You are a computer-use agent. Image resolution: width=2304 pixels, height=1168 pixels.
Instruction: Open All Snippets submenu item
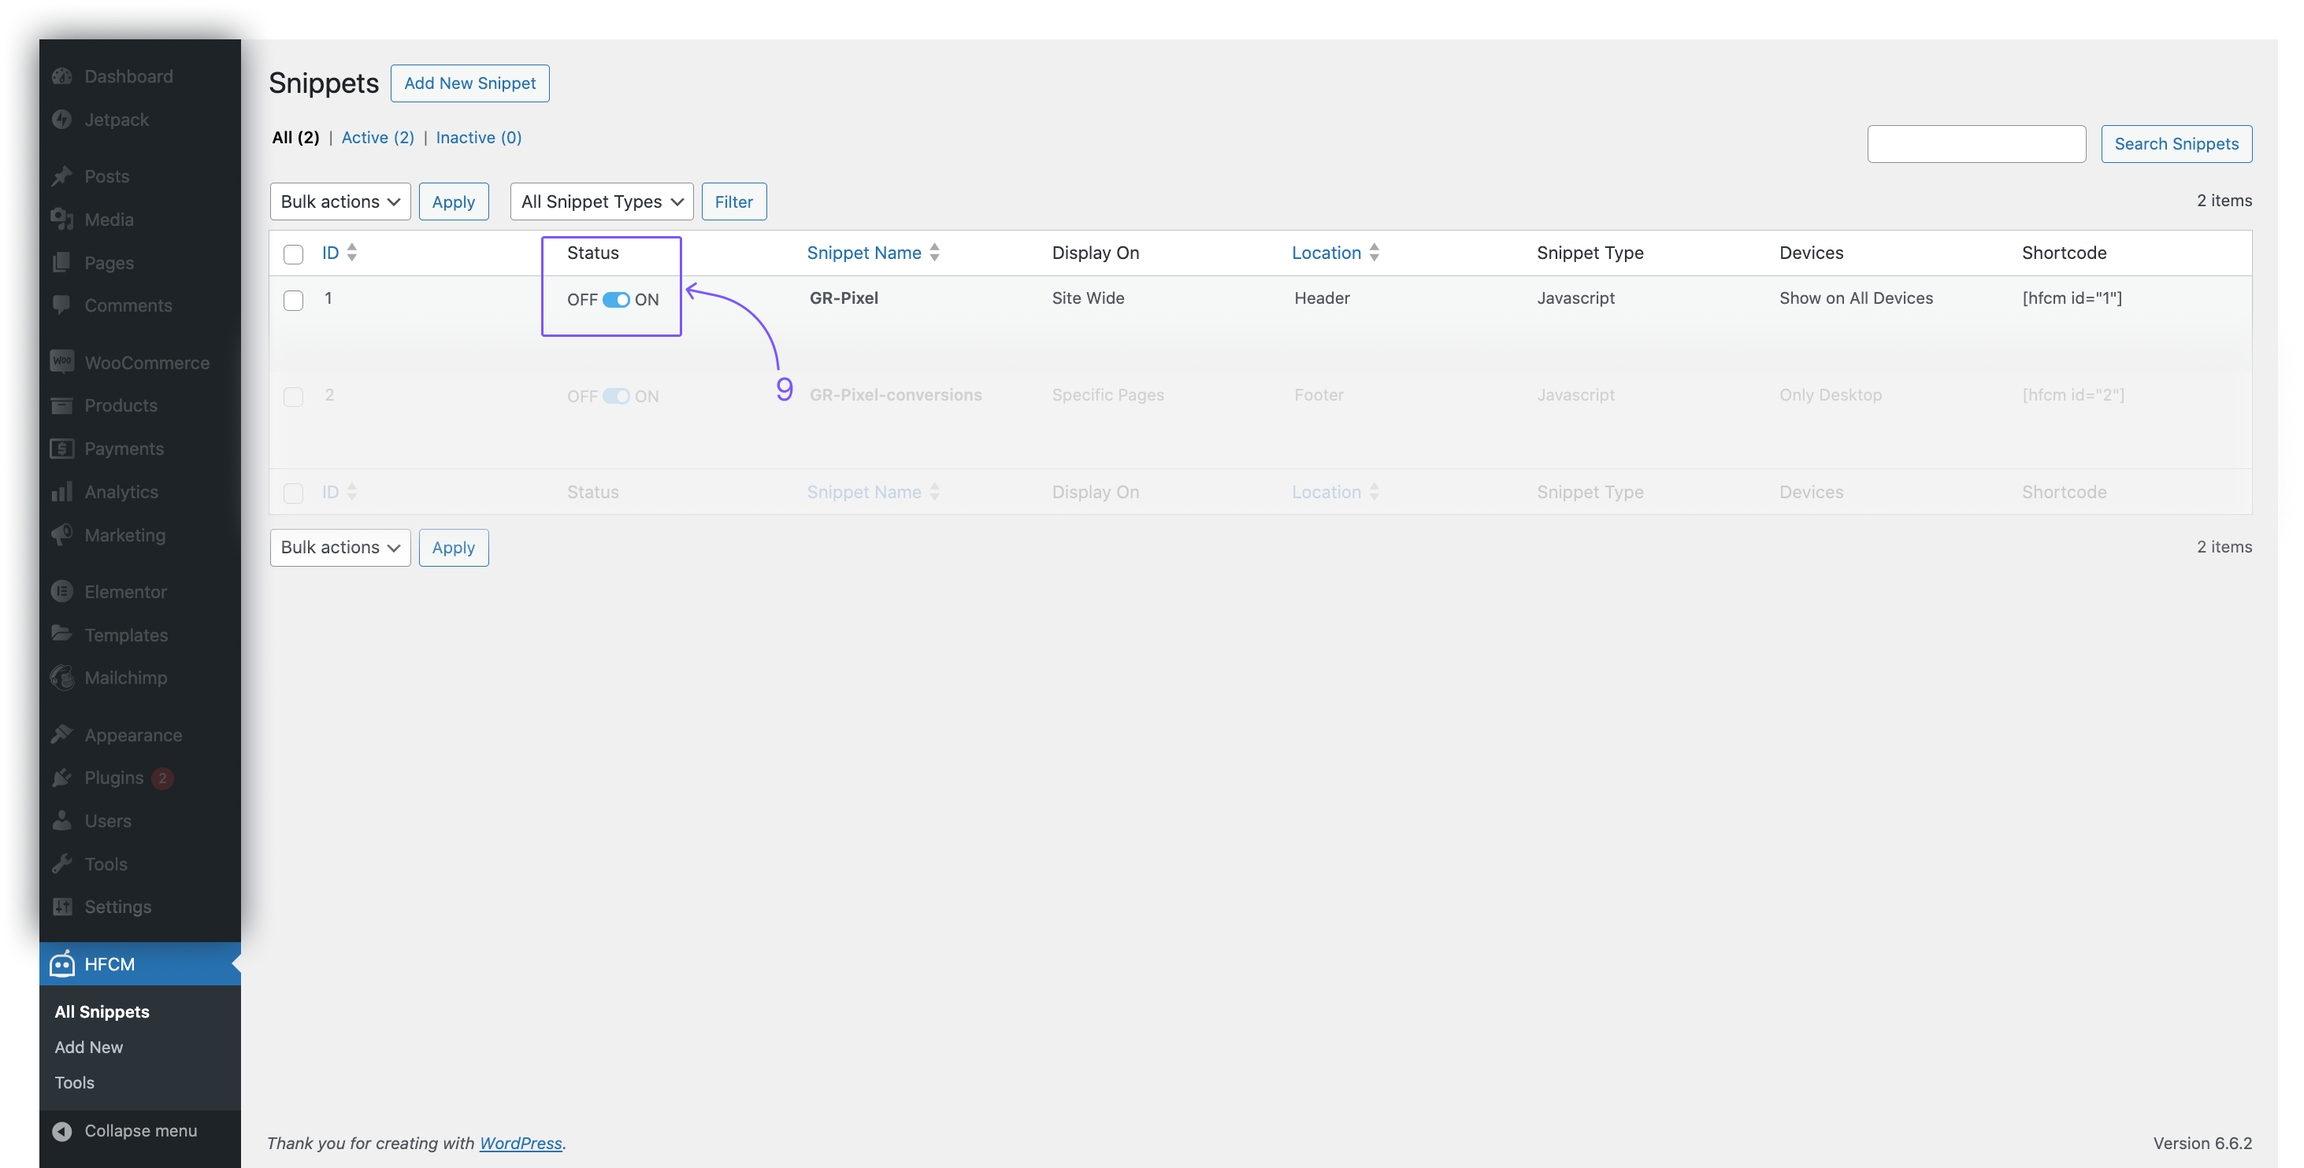click(x=102, y=1011)
